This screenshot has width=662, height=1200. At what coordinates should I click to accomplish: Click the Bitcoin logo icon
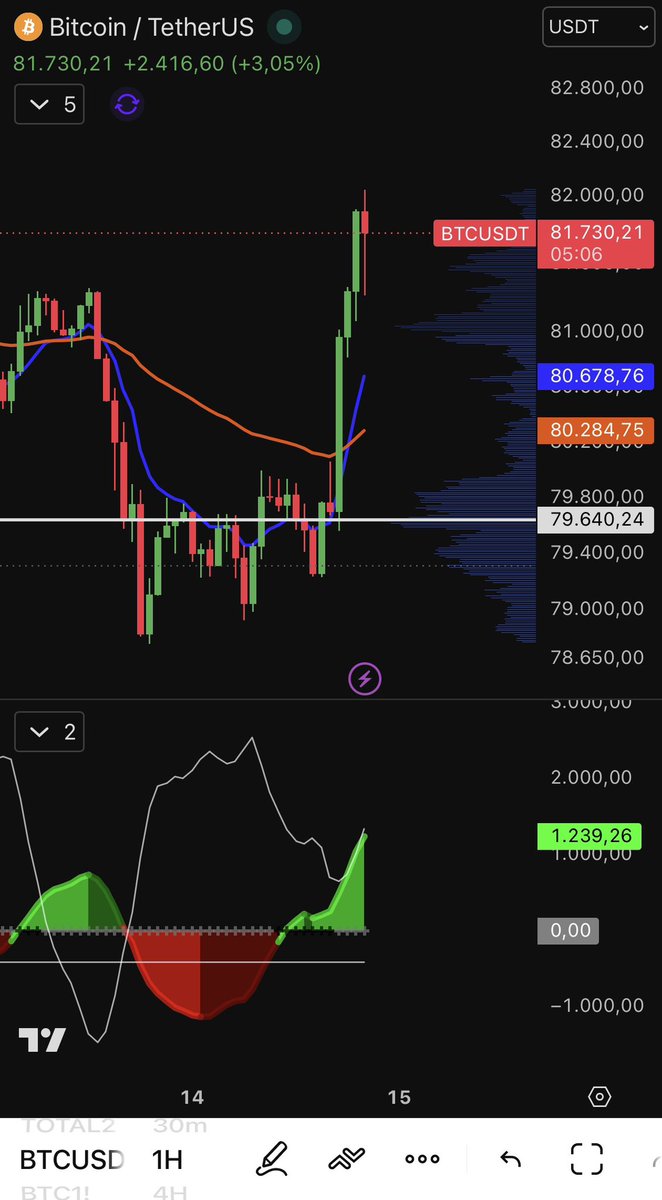26,27
